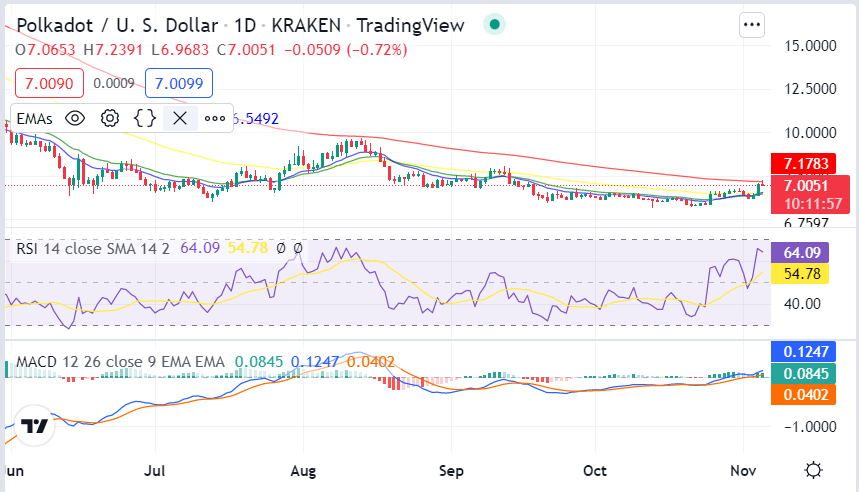Select the MACD 12 26 close legend
This screenshot has width=859, height=492.
pyautogui.click(x=121, y=362)
